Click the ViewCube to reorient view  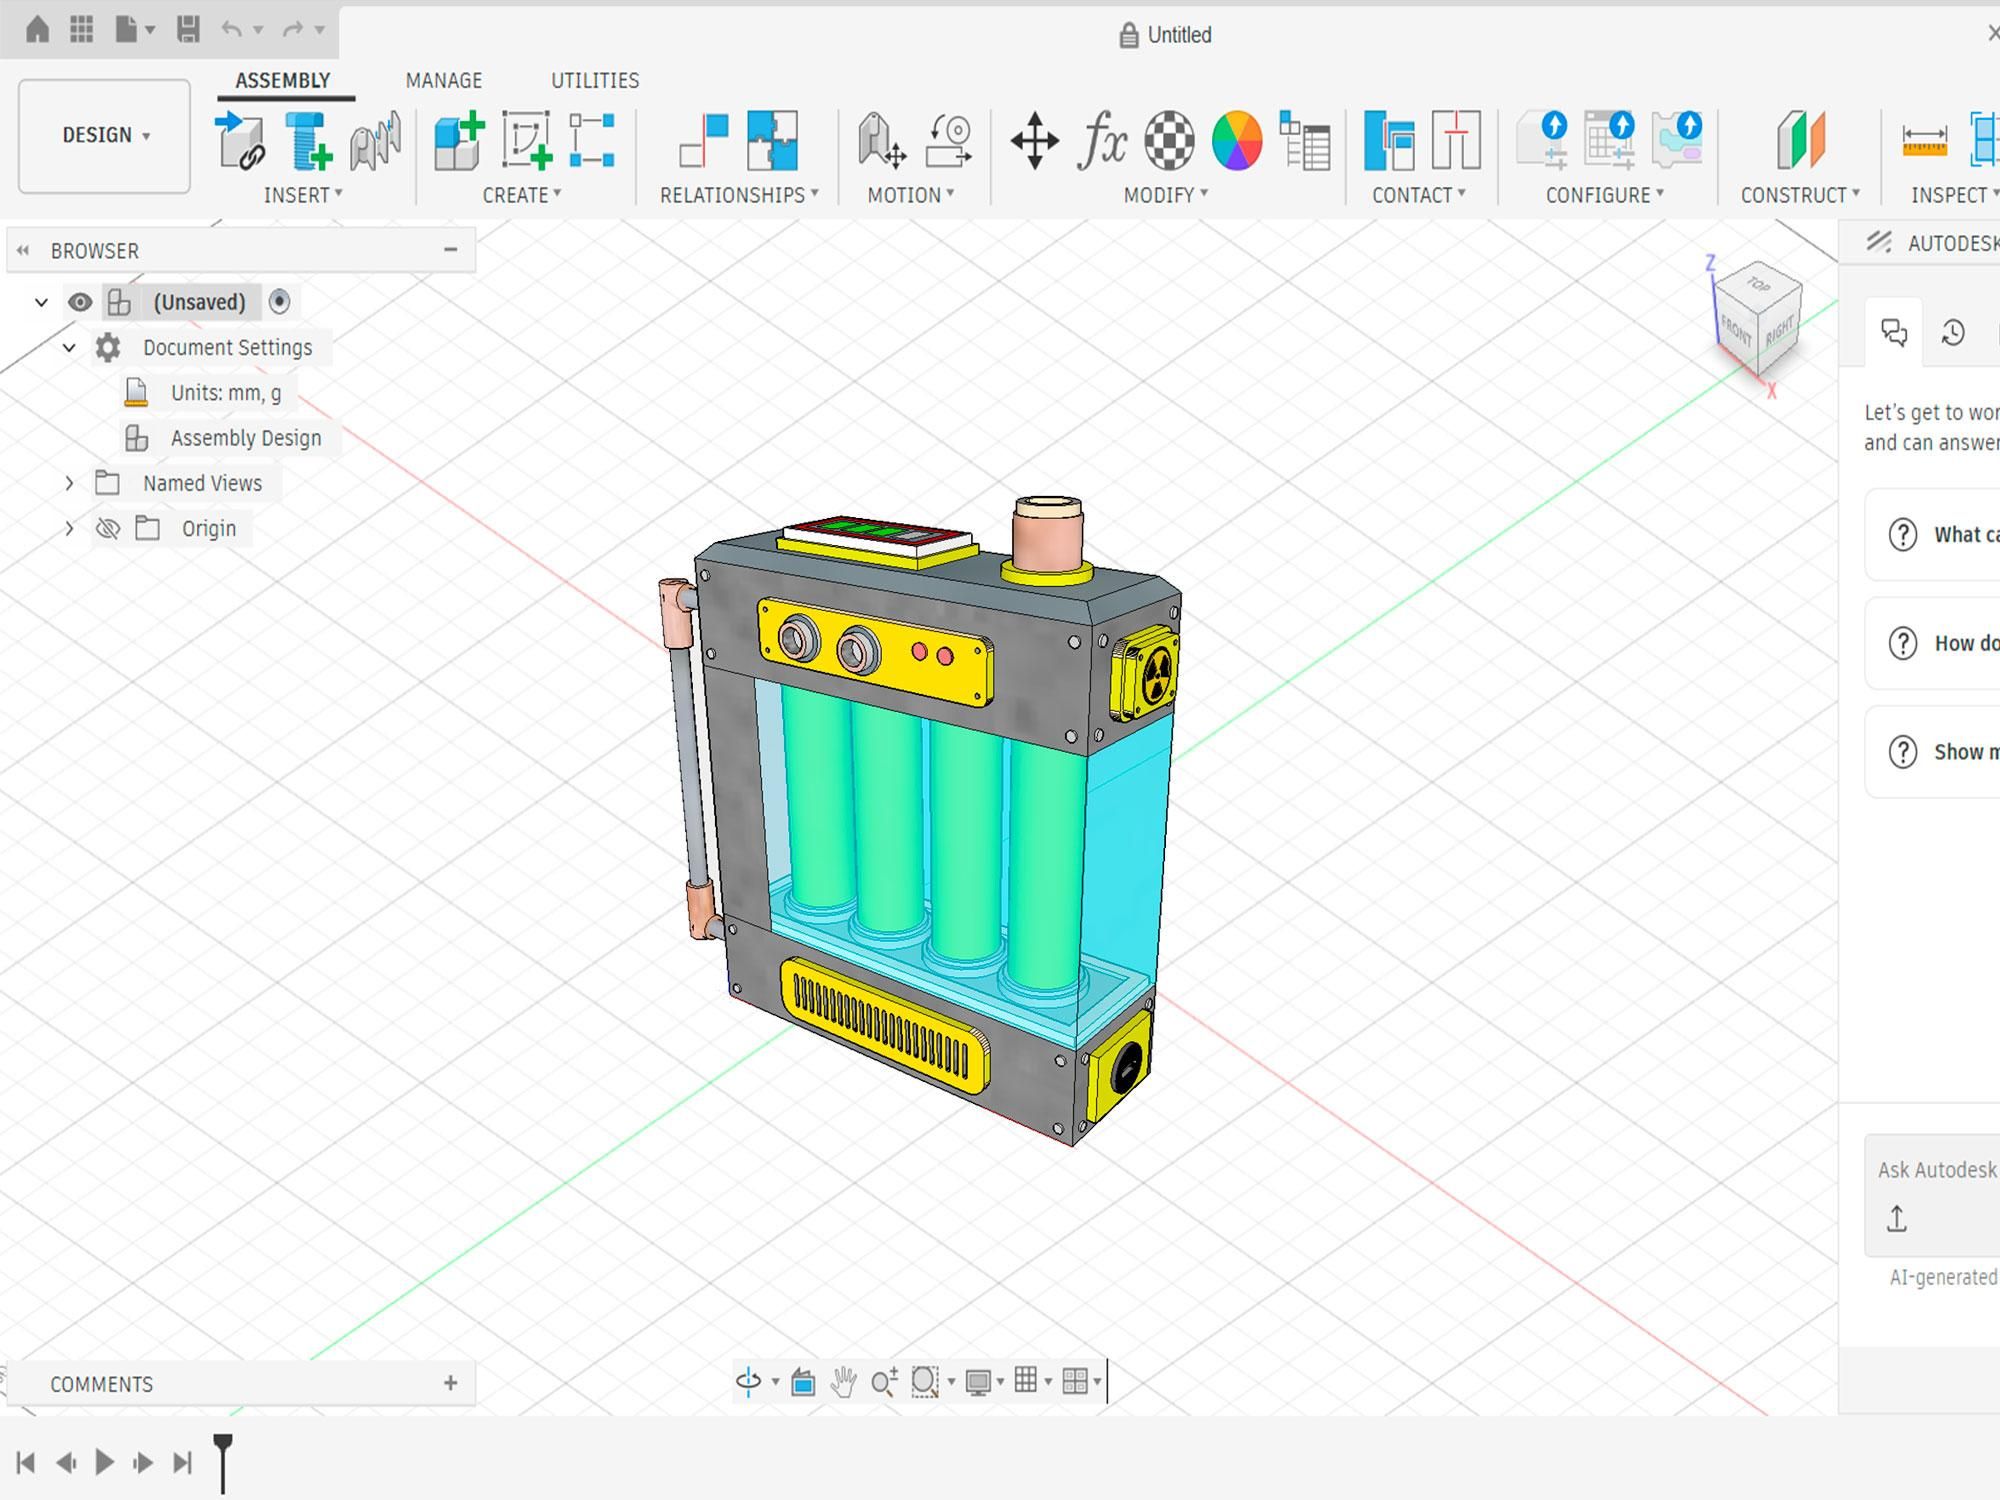pyautogui.click(x=1758, y=318)
